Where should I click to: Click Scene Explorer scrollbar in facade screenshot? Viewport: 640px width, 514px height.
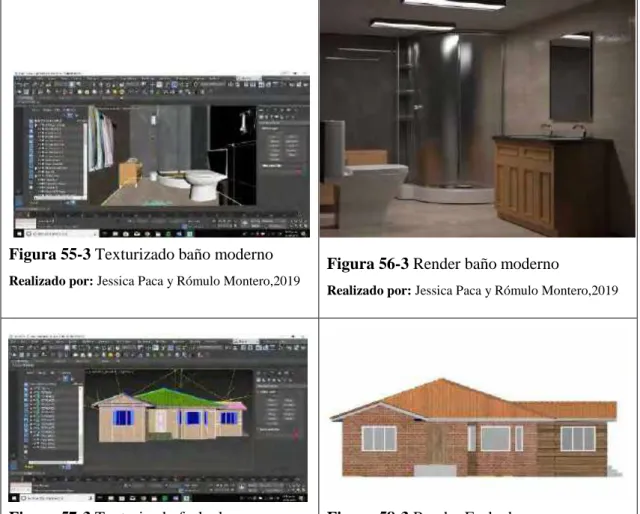80,423
